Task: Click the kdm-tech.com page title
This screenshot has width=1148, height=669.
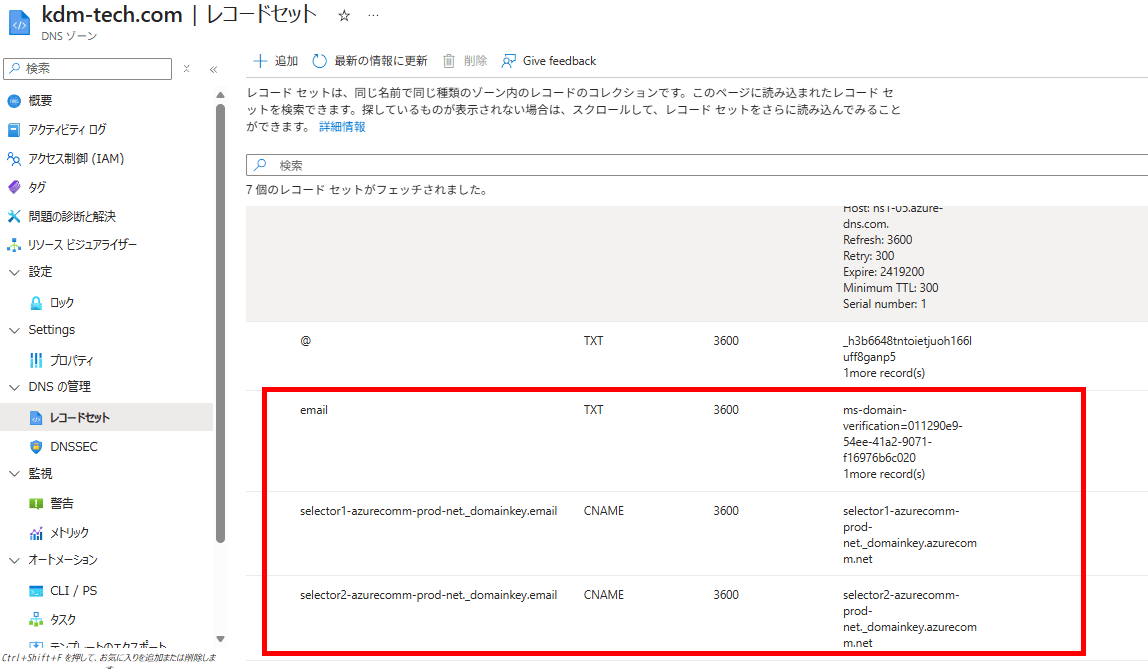Action: pos(112,15)
